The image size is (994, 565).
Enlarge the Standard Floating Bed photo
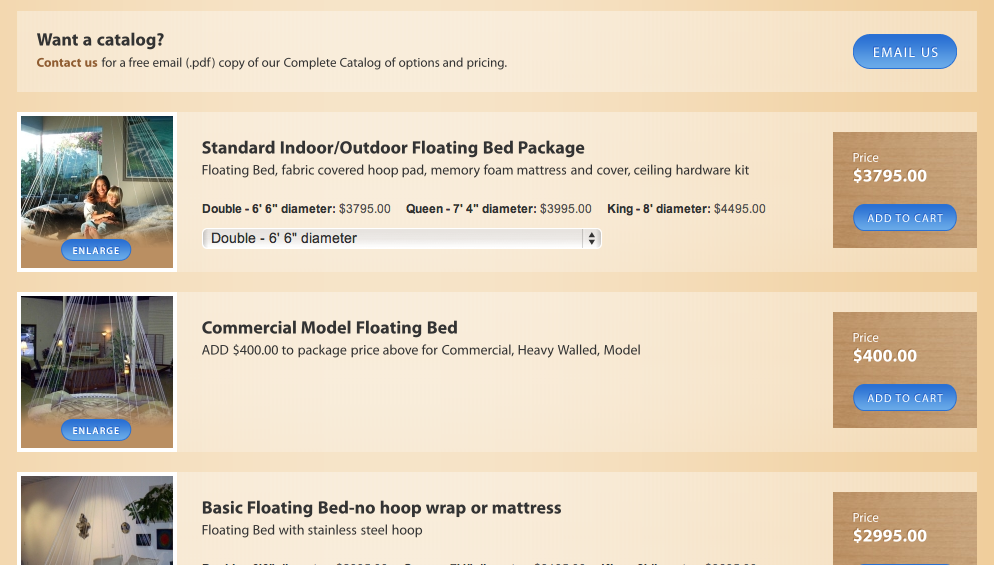tap(96, 250)
